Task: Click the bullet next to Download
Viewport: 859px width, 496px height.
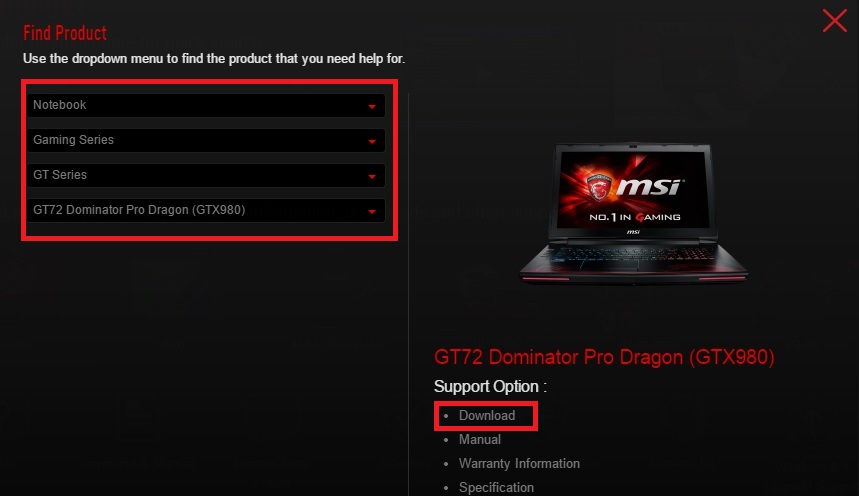Action: [446, 416]
